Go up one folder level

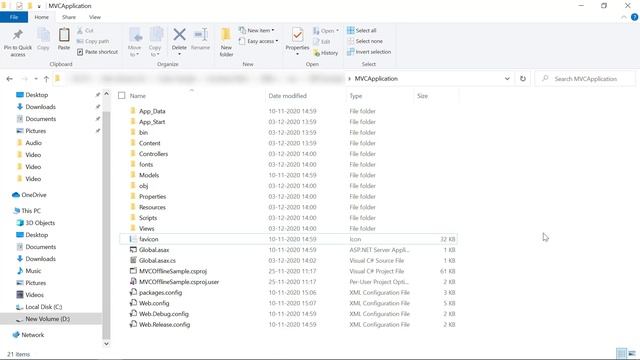click(46, 79)
